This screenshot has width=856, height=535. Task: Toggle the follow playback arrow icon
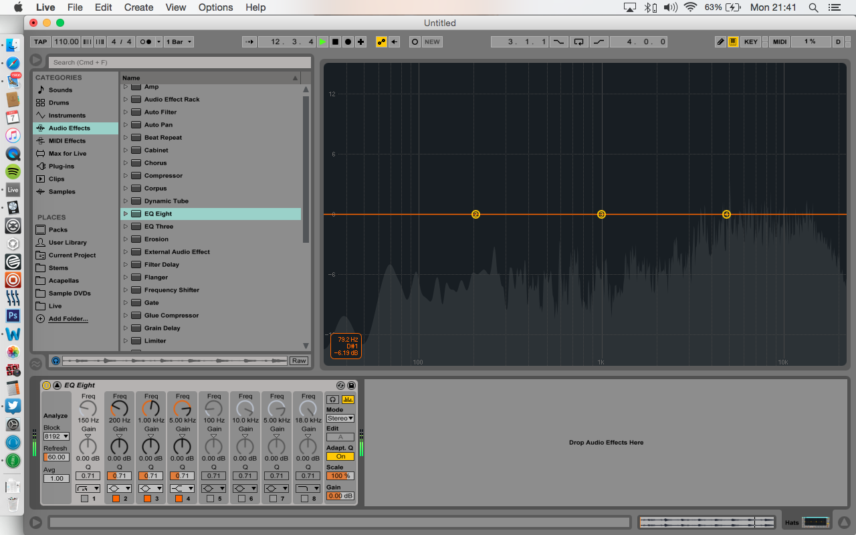tap(249, 41)
